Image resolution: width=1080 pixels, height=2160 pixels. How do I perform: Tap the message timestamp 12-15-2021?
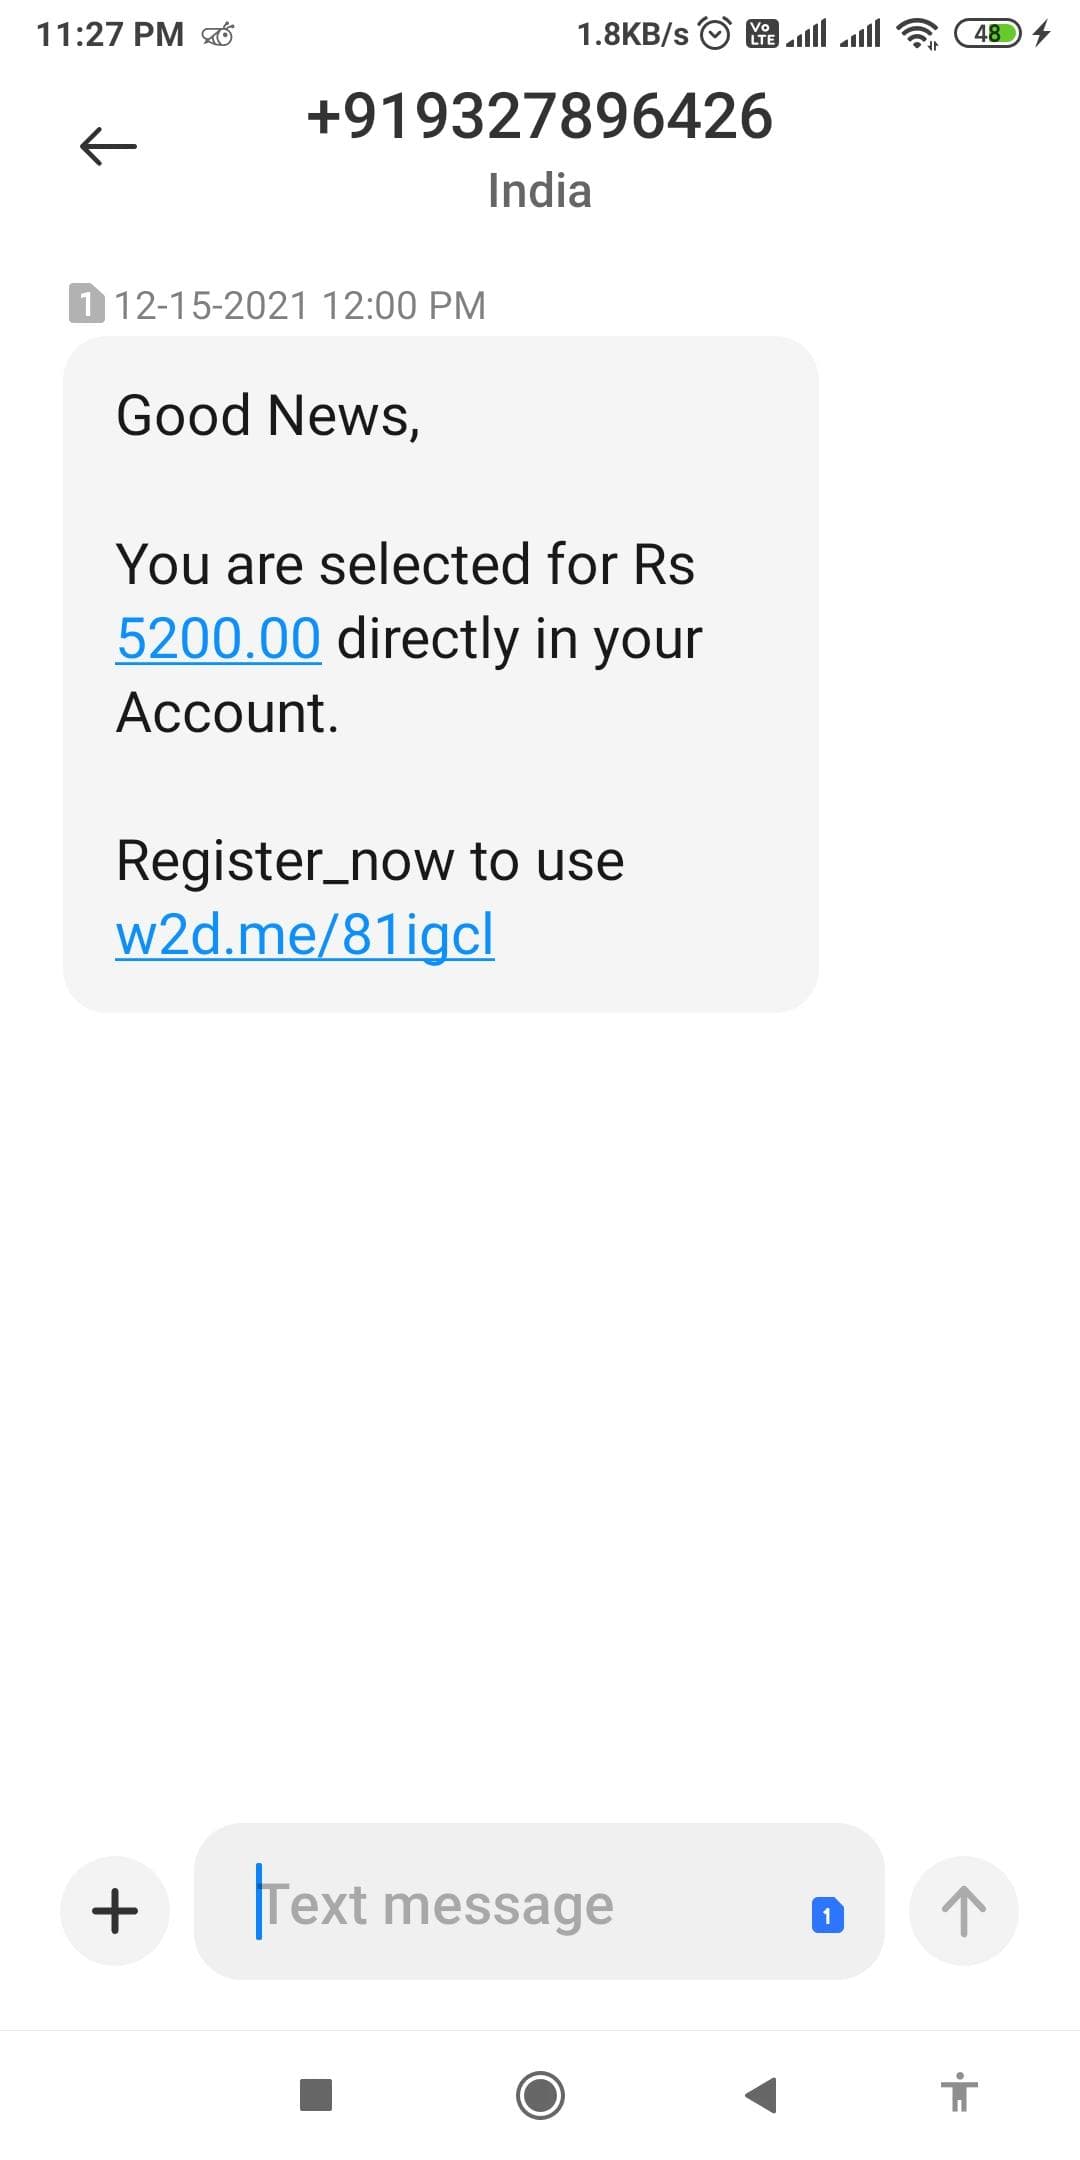(x=300, y=305)
